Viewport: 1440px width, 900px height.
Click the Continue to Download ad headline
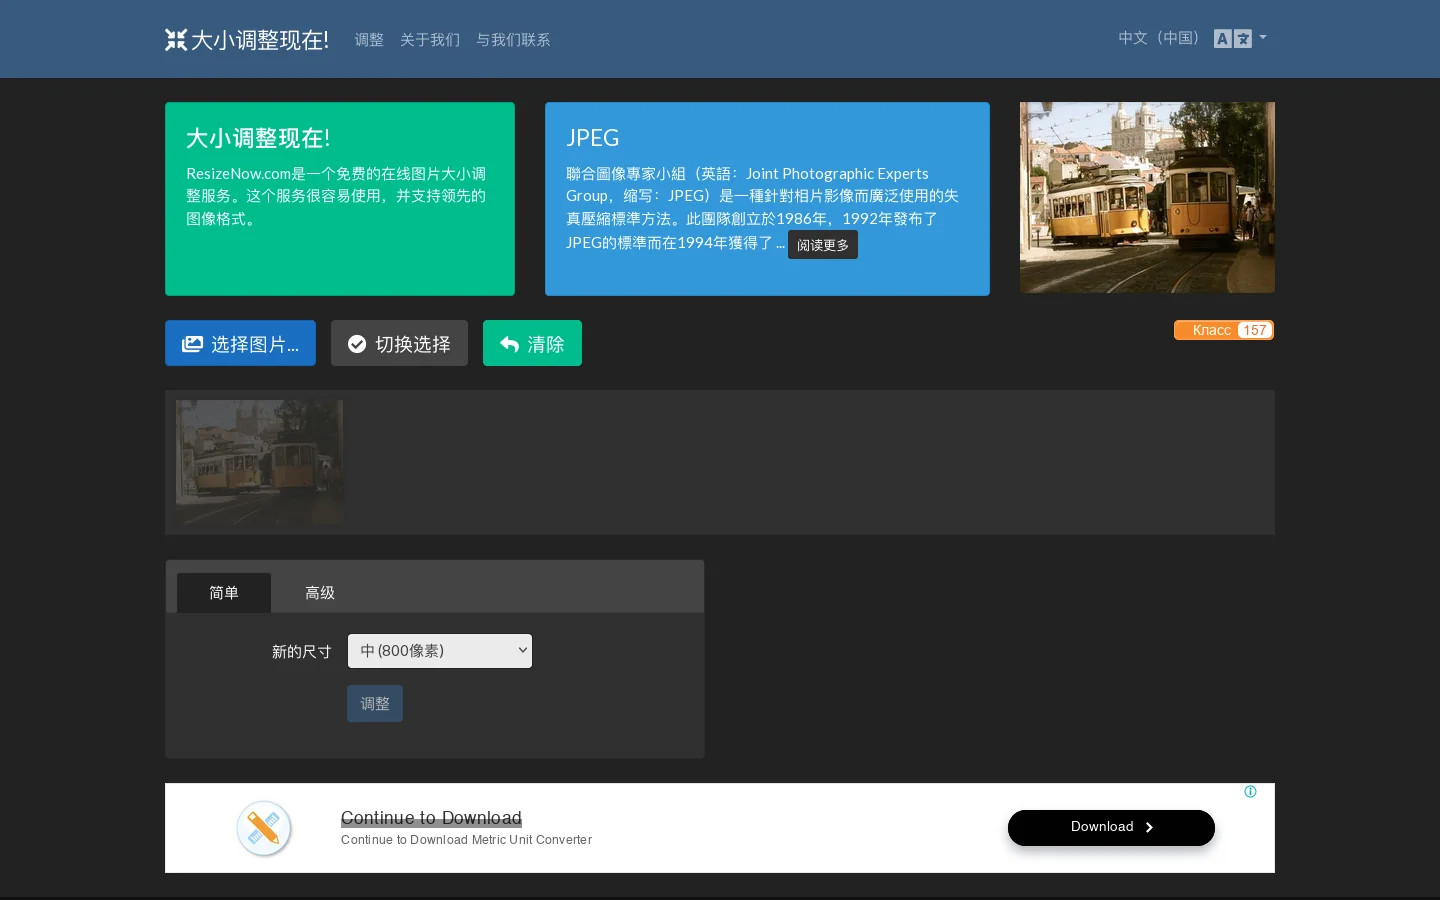tap(431, 818)
